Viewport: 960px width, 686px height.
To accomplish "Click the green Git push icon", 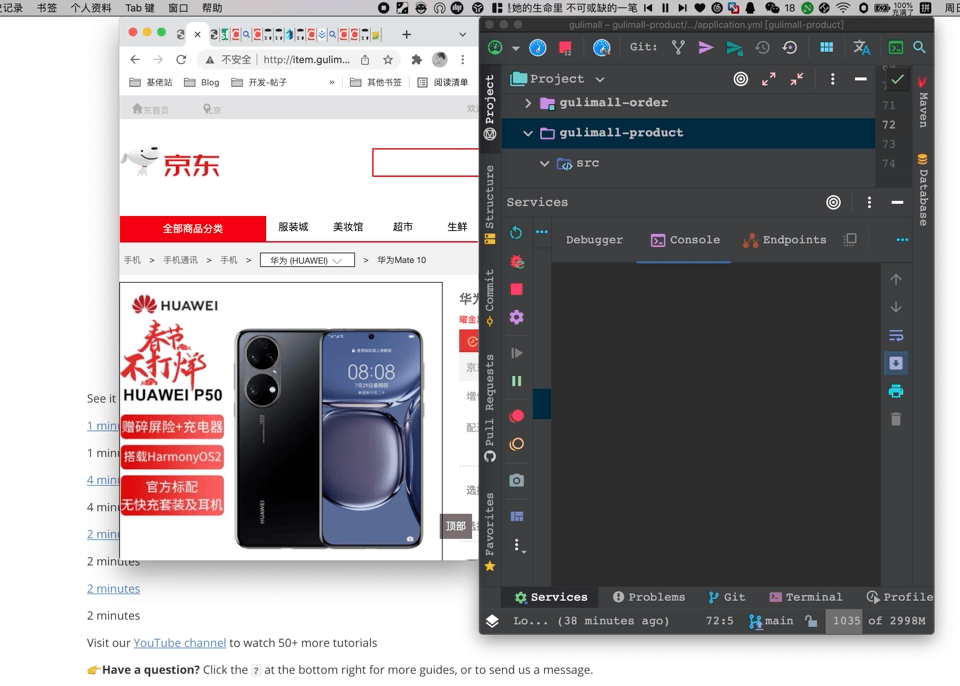I will pyautogui.click(x=733, y=48).
